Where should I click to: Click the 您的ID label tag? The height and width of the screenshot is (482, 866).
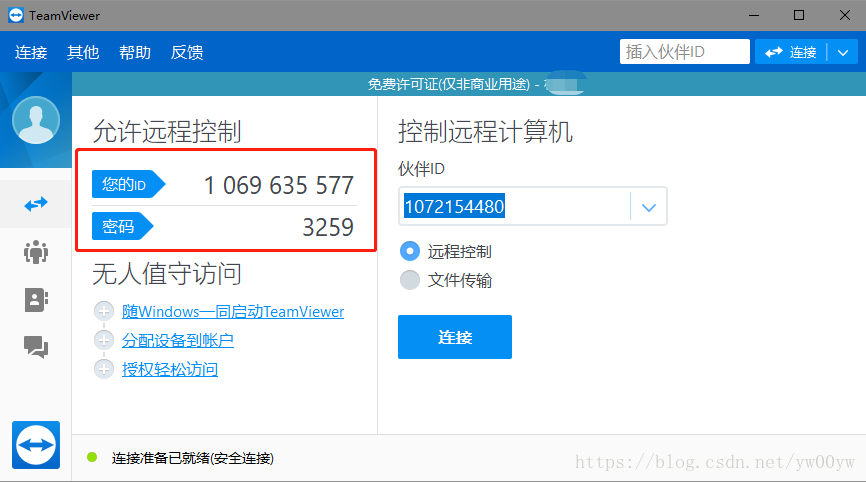click(128, 184)
